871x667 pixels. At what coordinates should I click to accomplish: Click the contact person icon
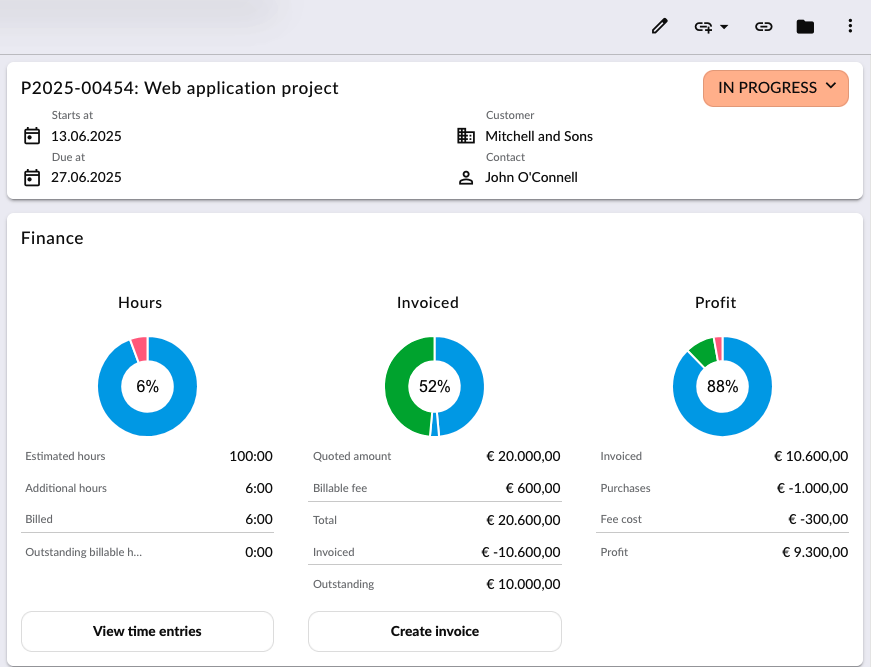[x=465, y=178]
